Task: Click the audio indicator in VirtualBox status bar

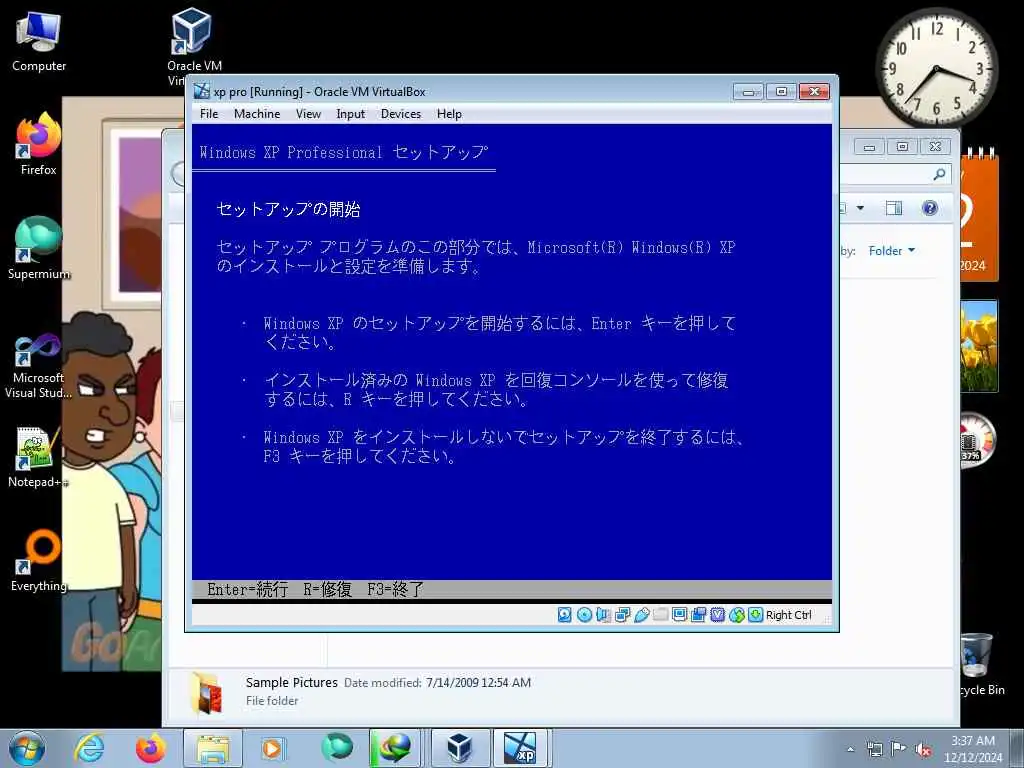Action: pyautogui.click(x=603, y=615)
